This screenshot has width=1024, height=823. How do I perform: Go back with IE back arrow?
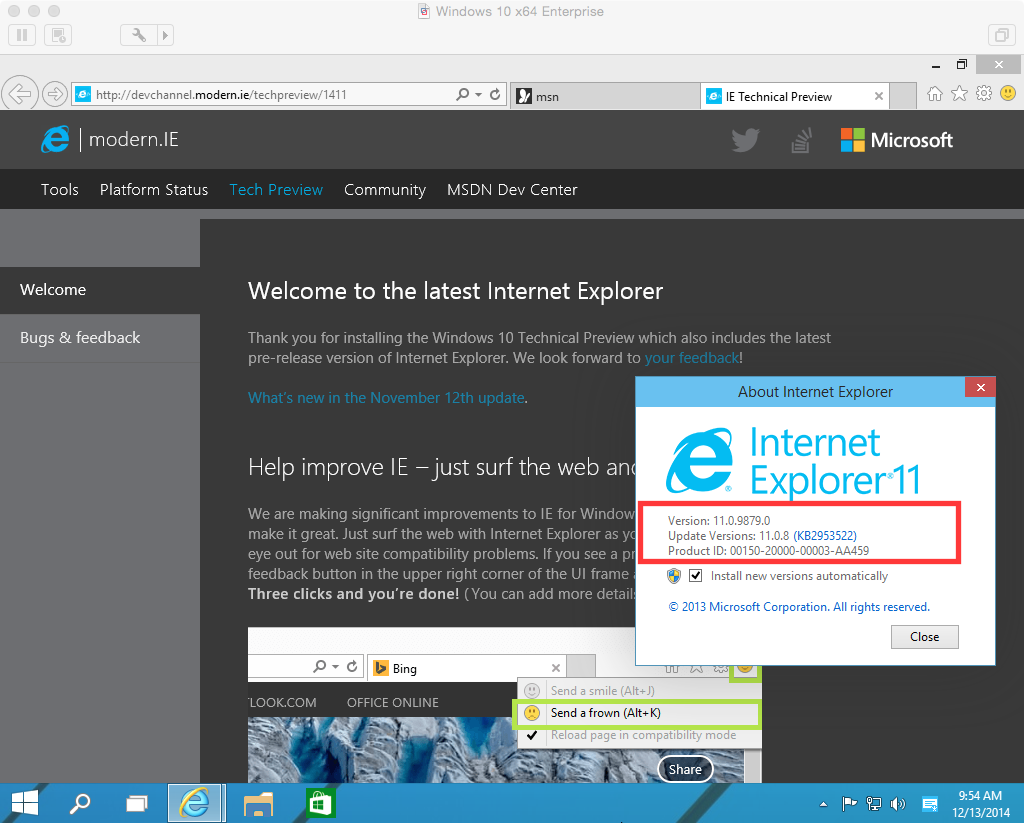click(20, 94)
